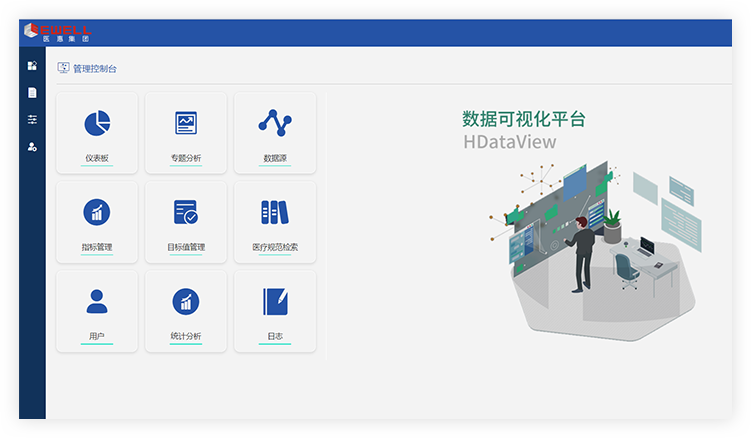Viewport: 751px width, 438px height.
Task: Select the sidebar document icon
Action: [x=32, y=92]
